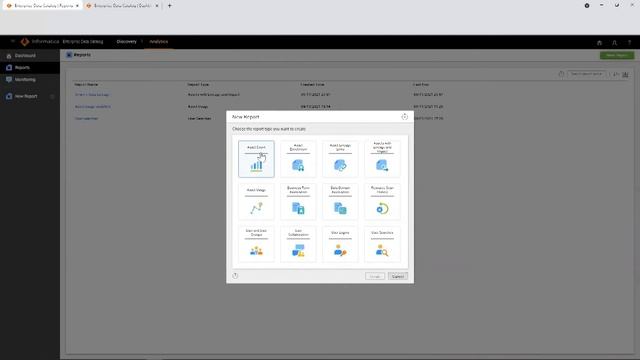The width and height of the screenshot is (640, 360).
Task: Open the help icon in New Report dialog footer
Action: [235, 276]
